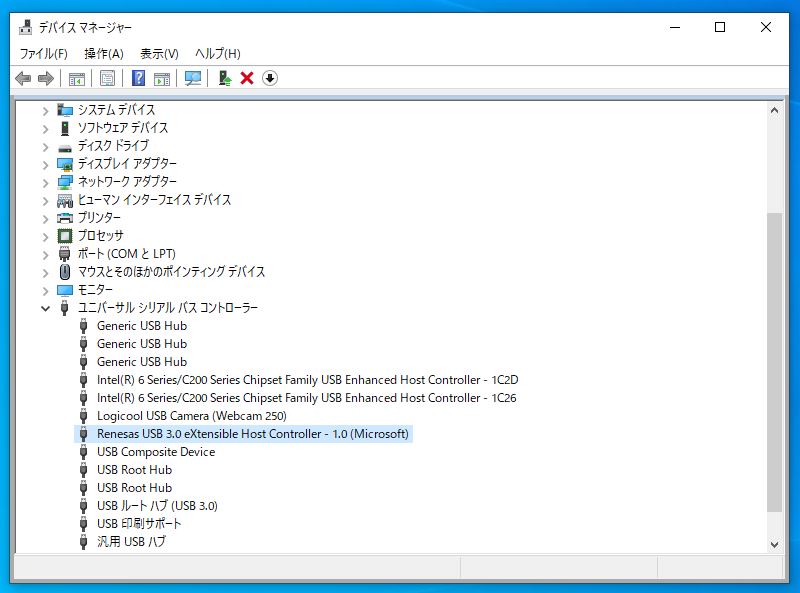Click the Device Manager title bar icon
This screenshot has height=593, width=800.
click(x=26, y=27)
